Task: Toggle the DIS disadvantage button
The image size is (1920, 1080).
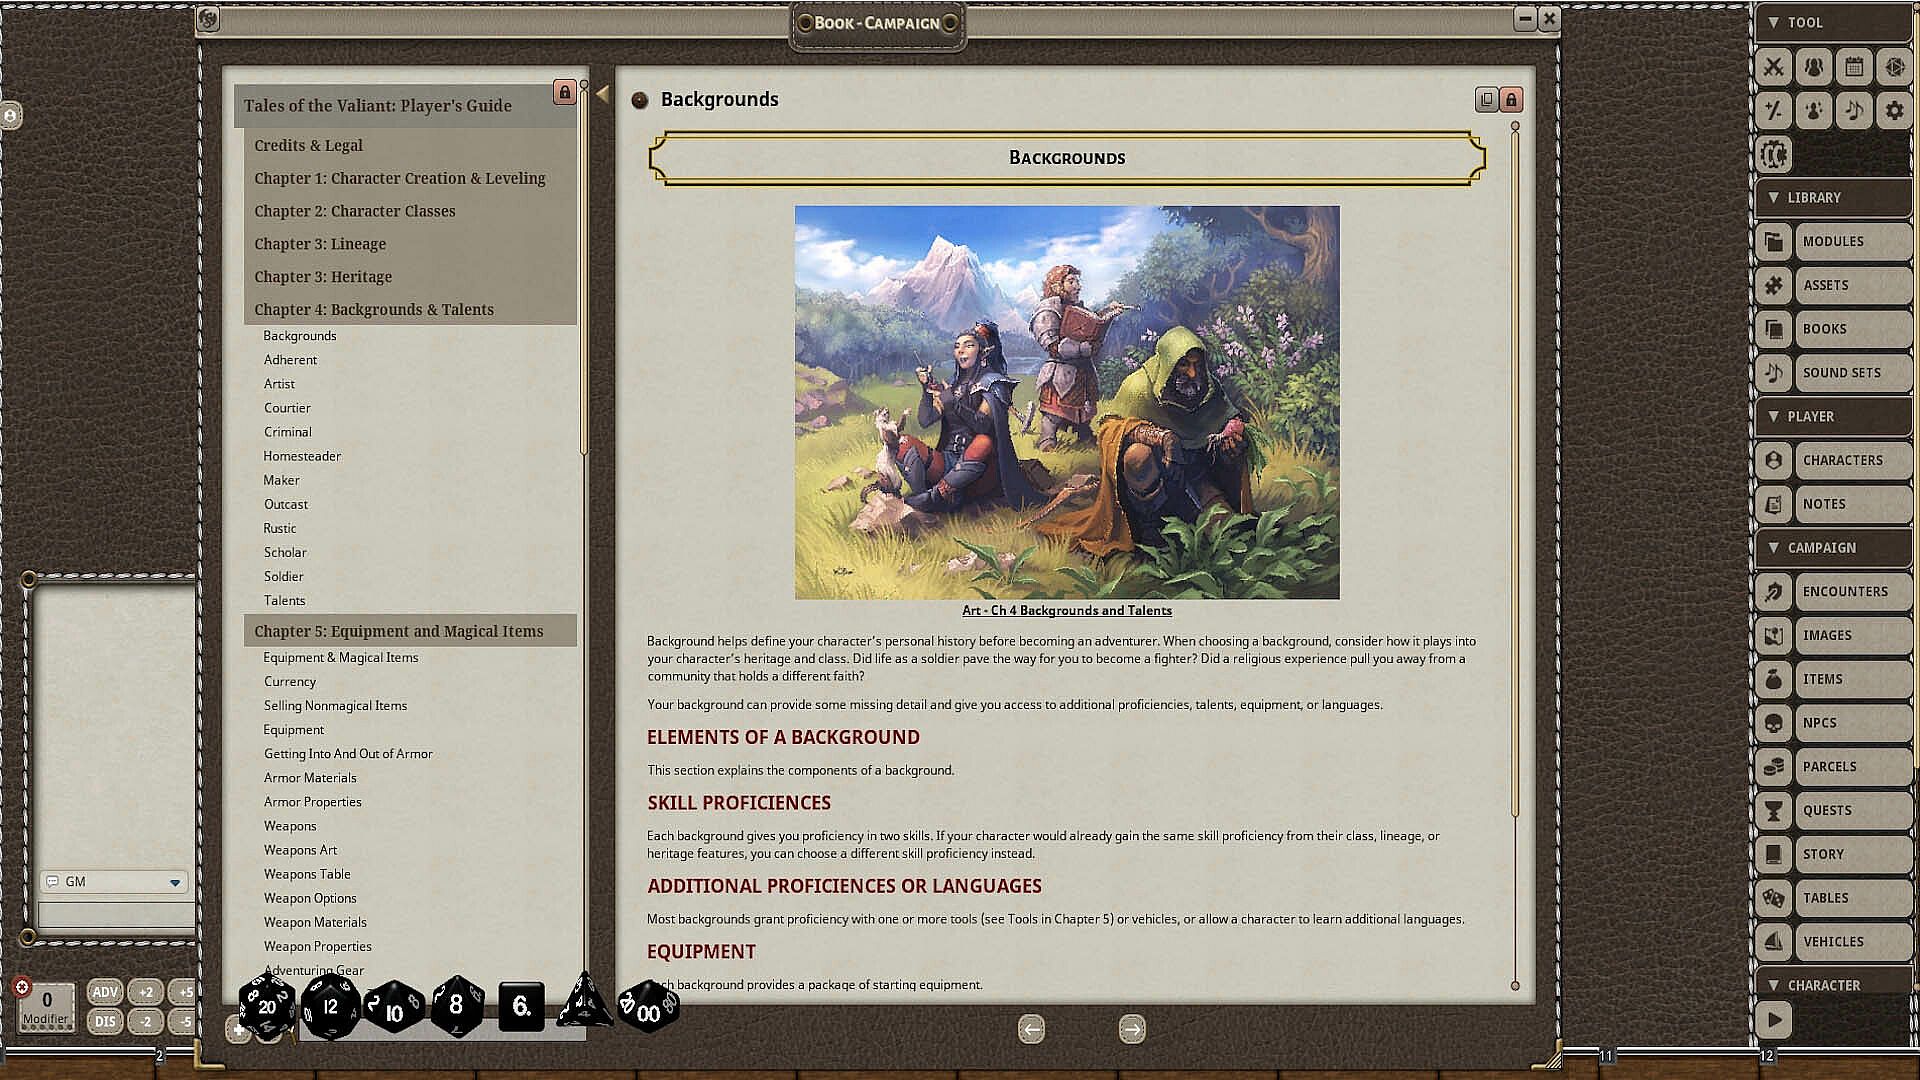Action: pyautogui.click(x=105, y=1021)
